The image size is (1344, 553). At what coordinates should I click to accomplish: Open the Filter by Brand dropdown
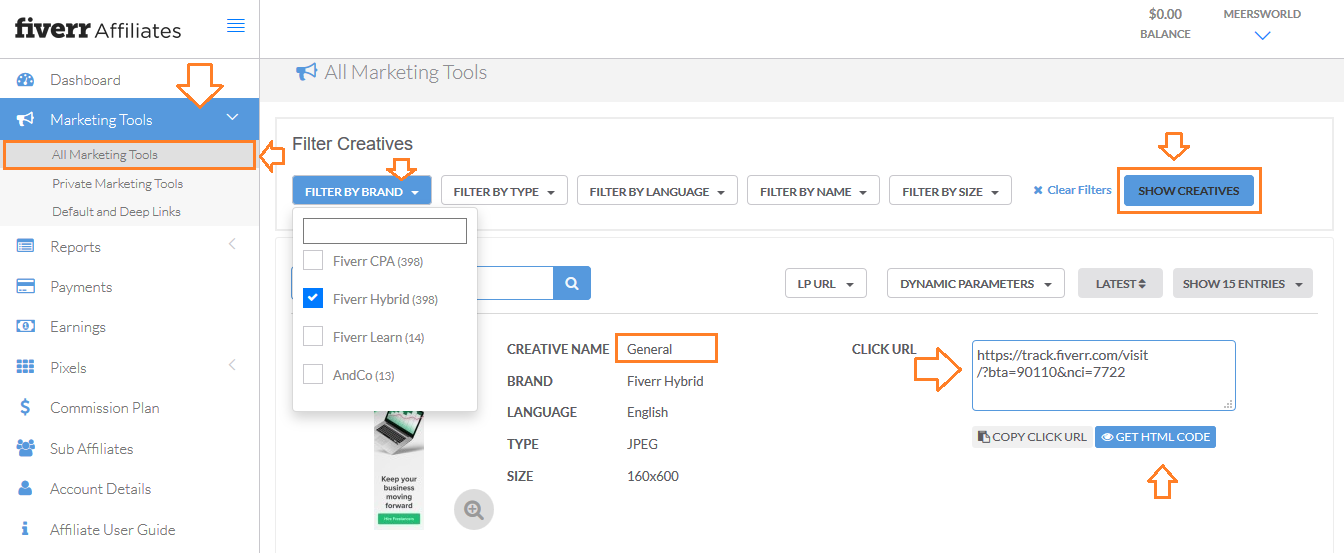pos(362,191)
